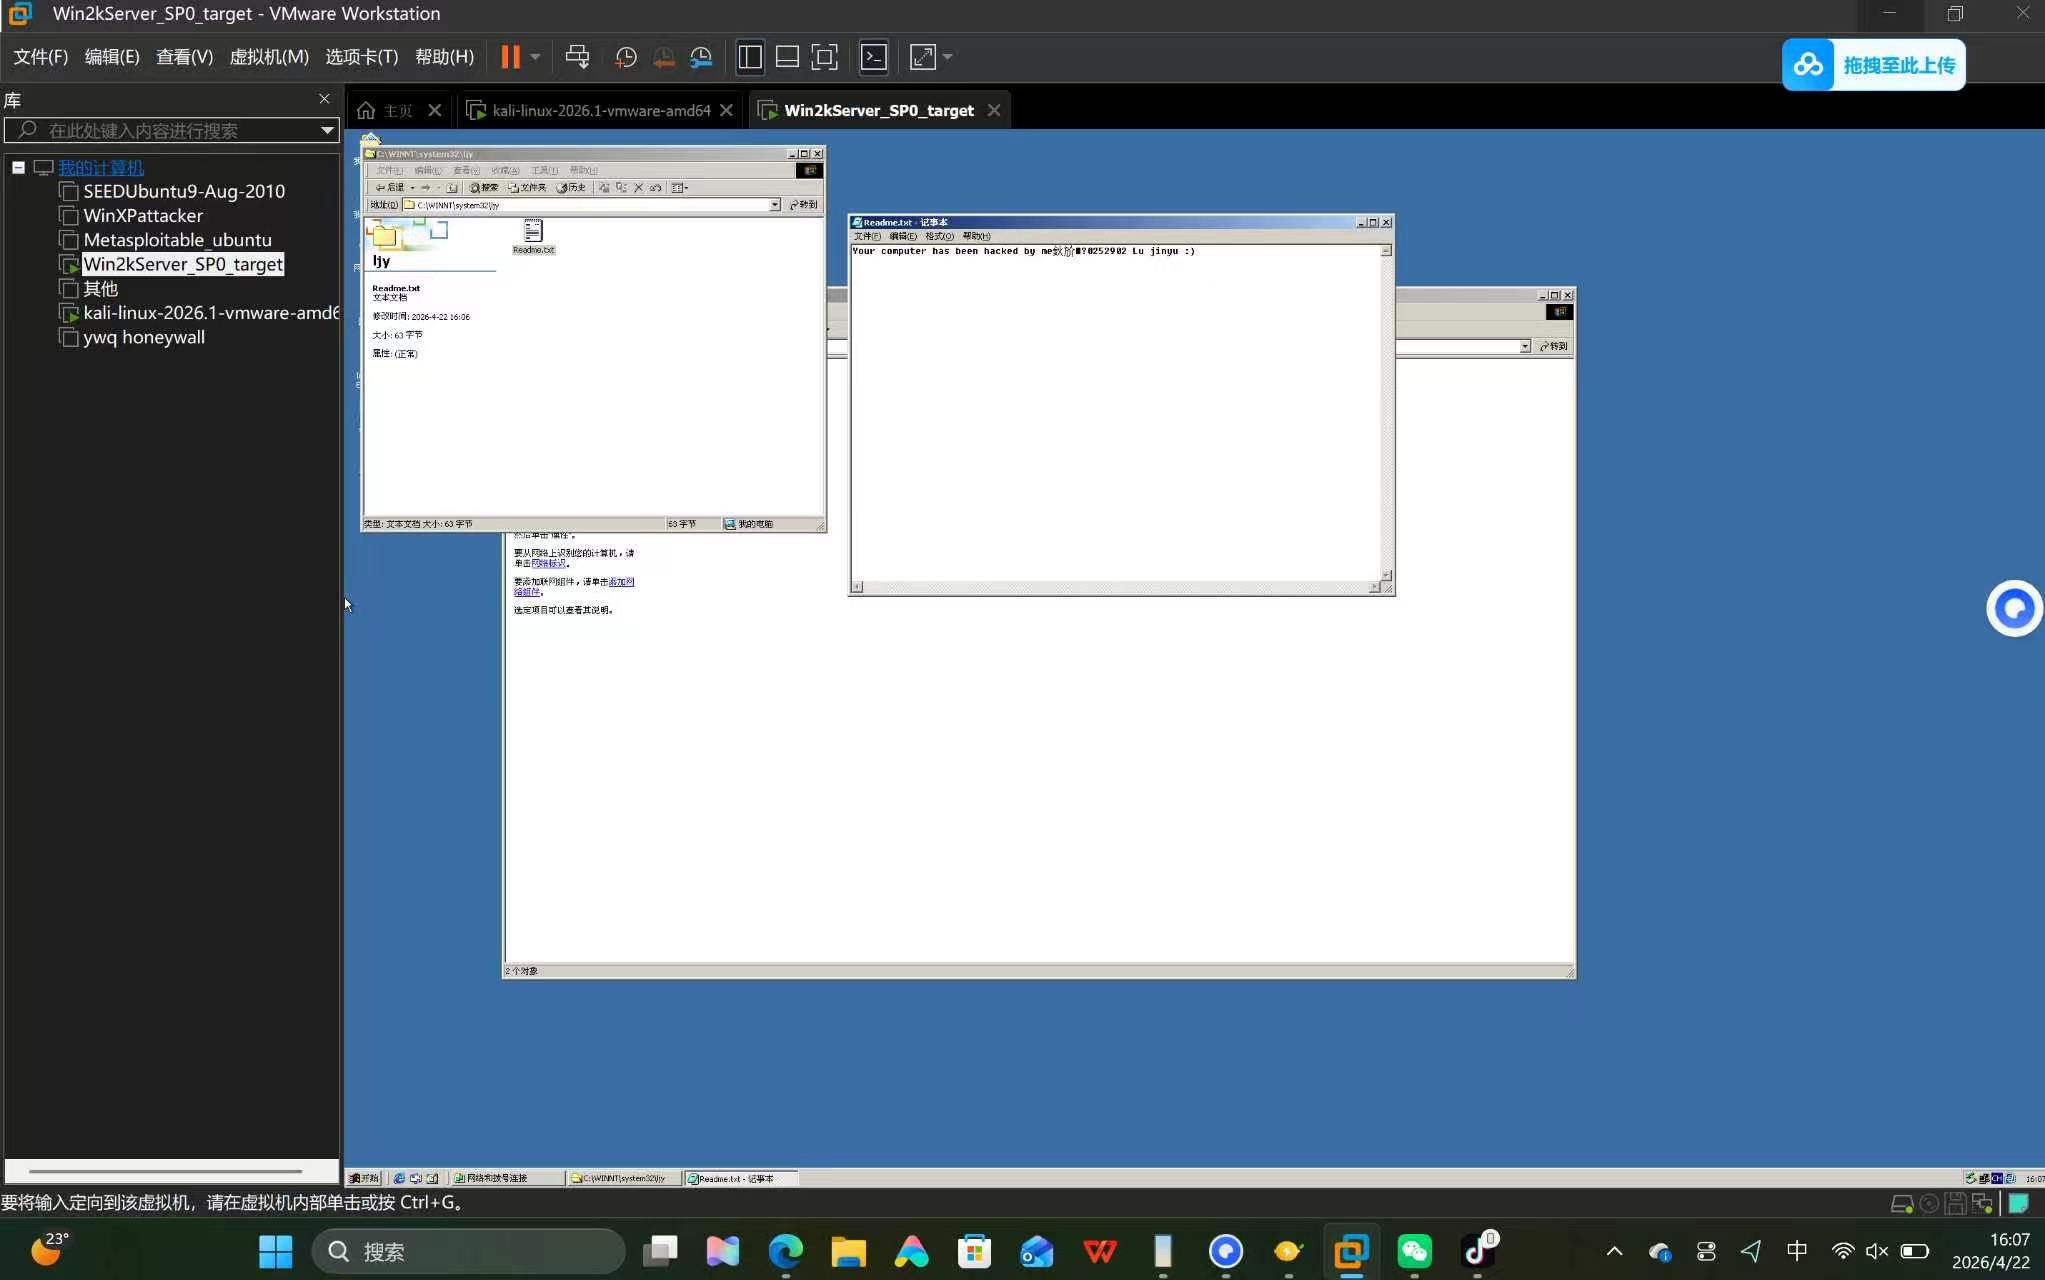This screenshot has height=1280, width=2045.
Task: Open the library search filter dropdown
Action: (x=327, y=130)
